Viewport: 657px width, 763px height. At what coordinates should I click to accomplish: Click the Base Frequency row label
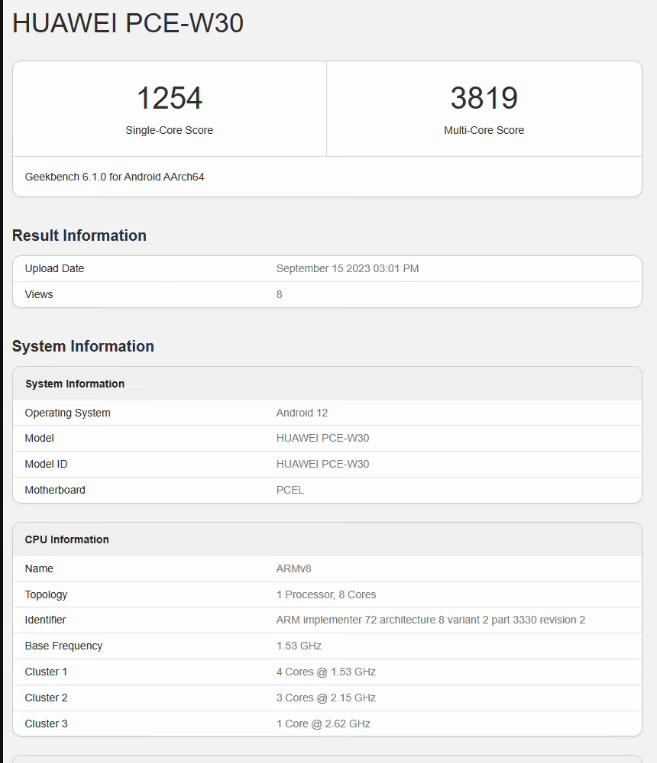[63, 647]
